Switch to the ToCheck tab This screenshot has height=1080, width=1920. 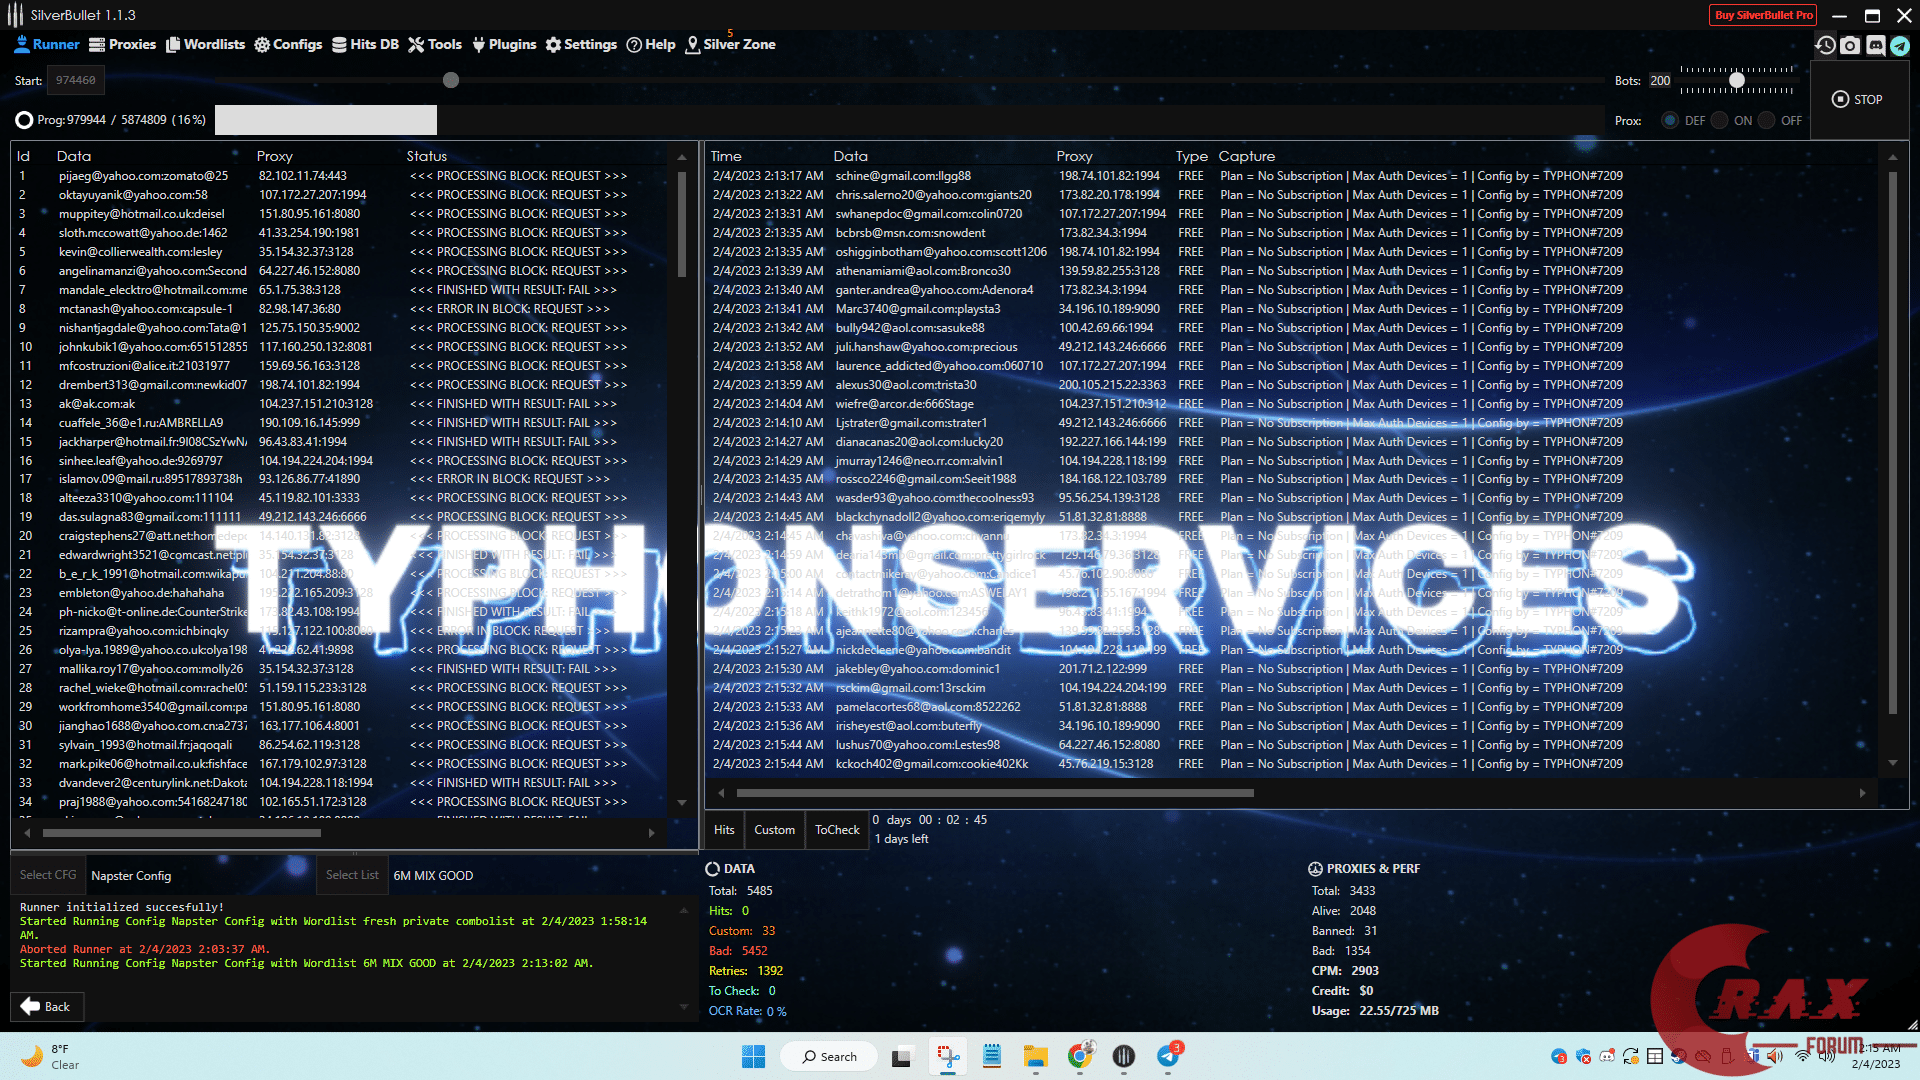point(837,830)
